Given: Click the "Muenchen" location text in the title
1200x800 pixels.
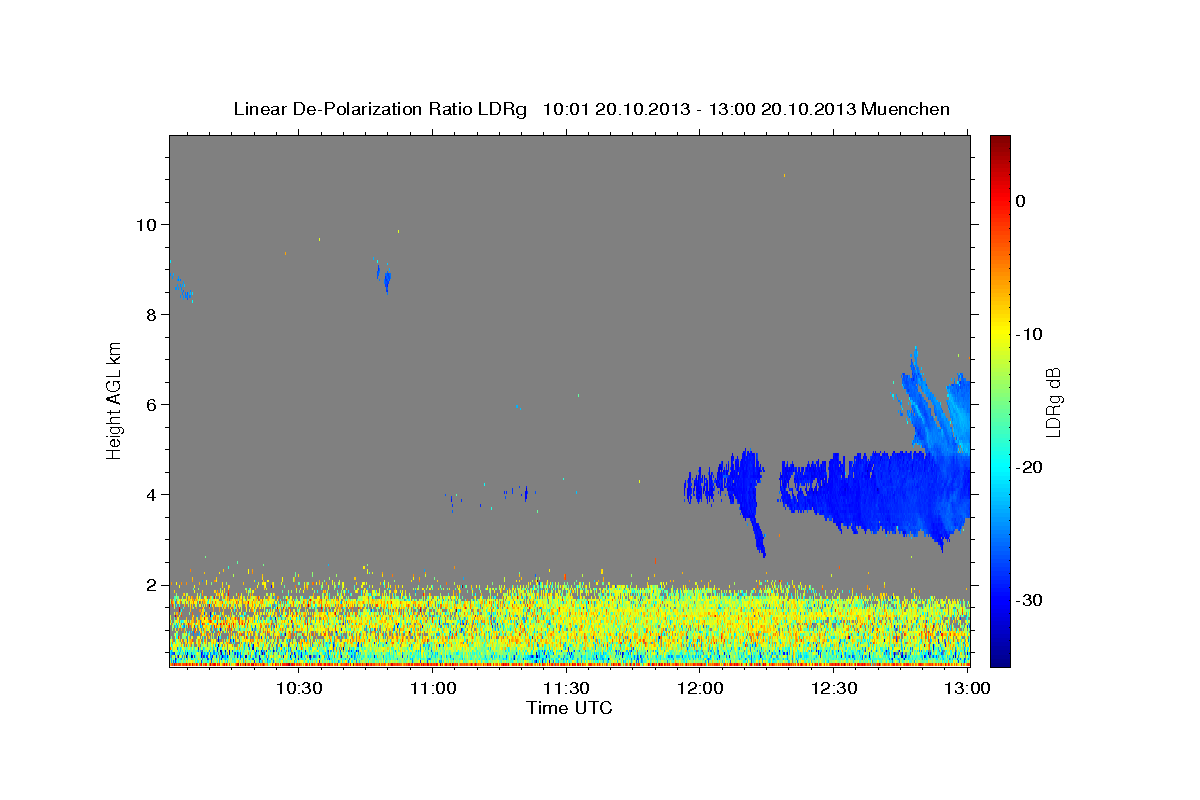Looking at the screenshot, I should 907,109.
